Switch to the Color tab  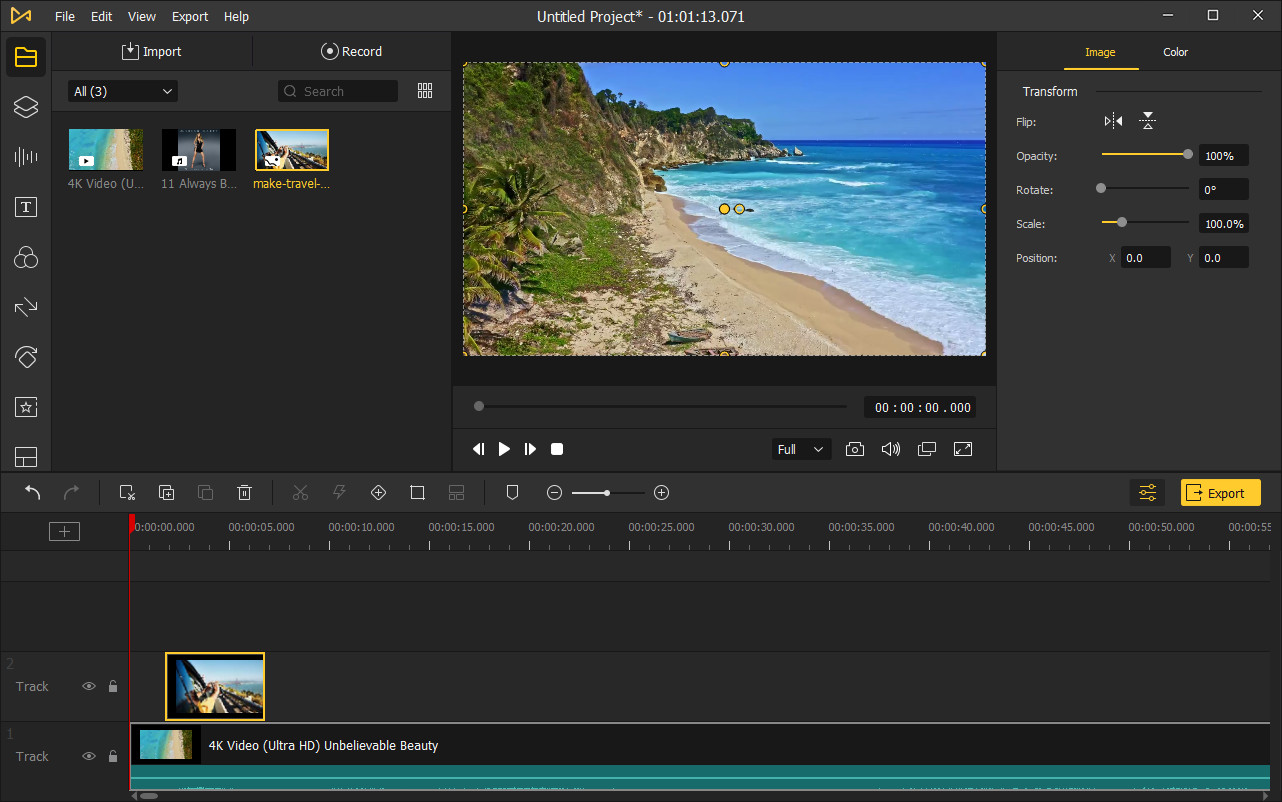[x=1175, y=52]
